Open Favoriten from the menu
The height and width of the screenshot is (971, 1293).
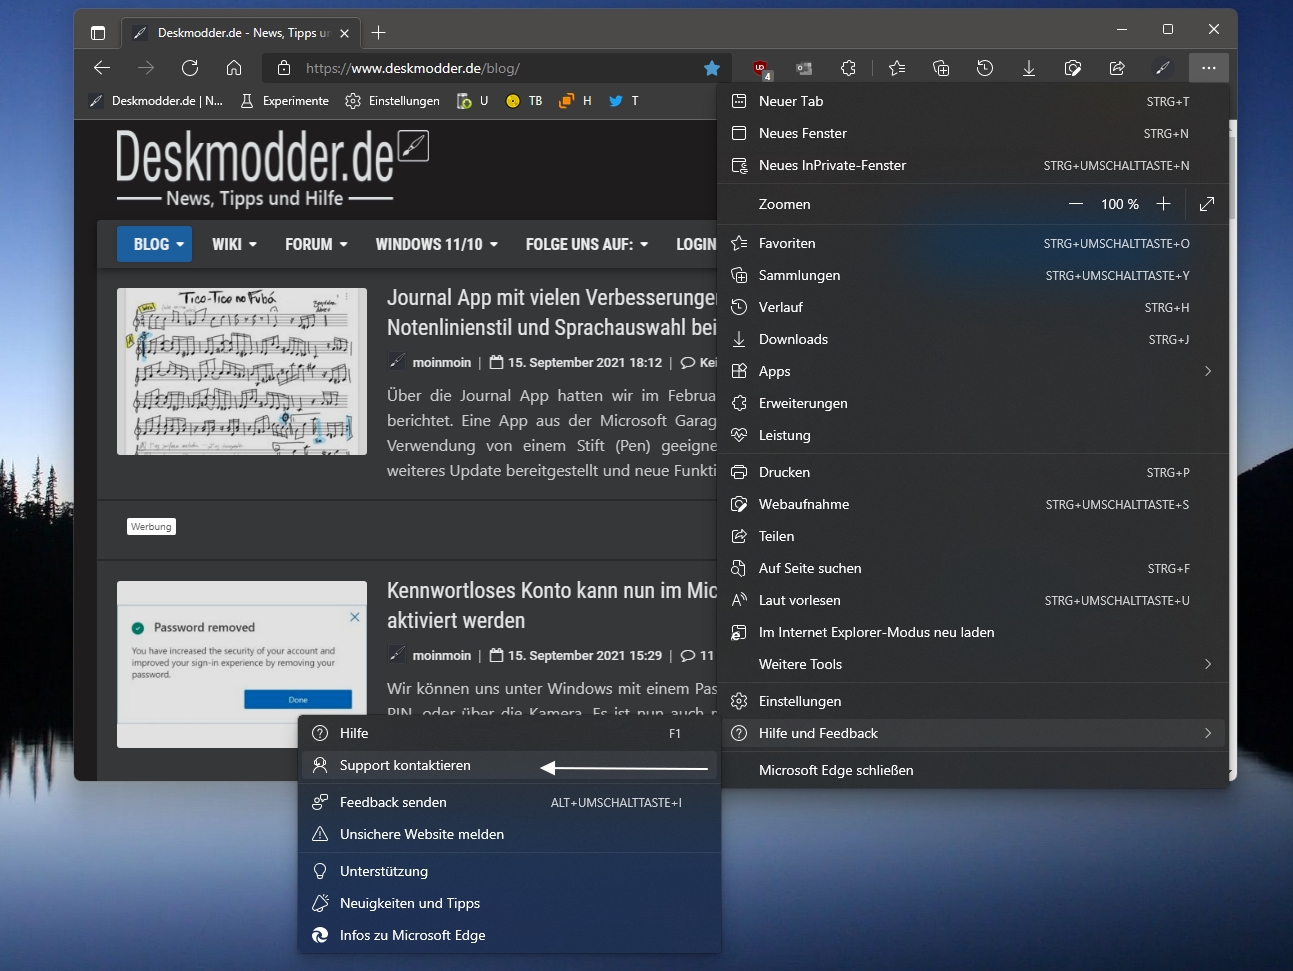click(x=973, y=243)
